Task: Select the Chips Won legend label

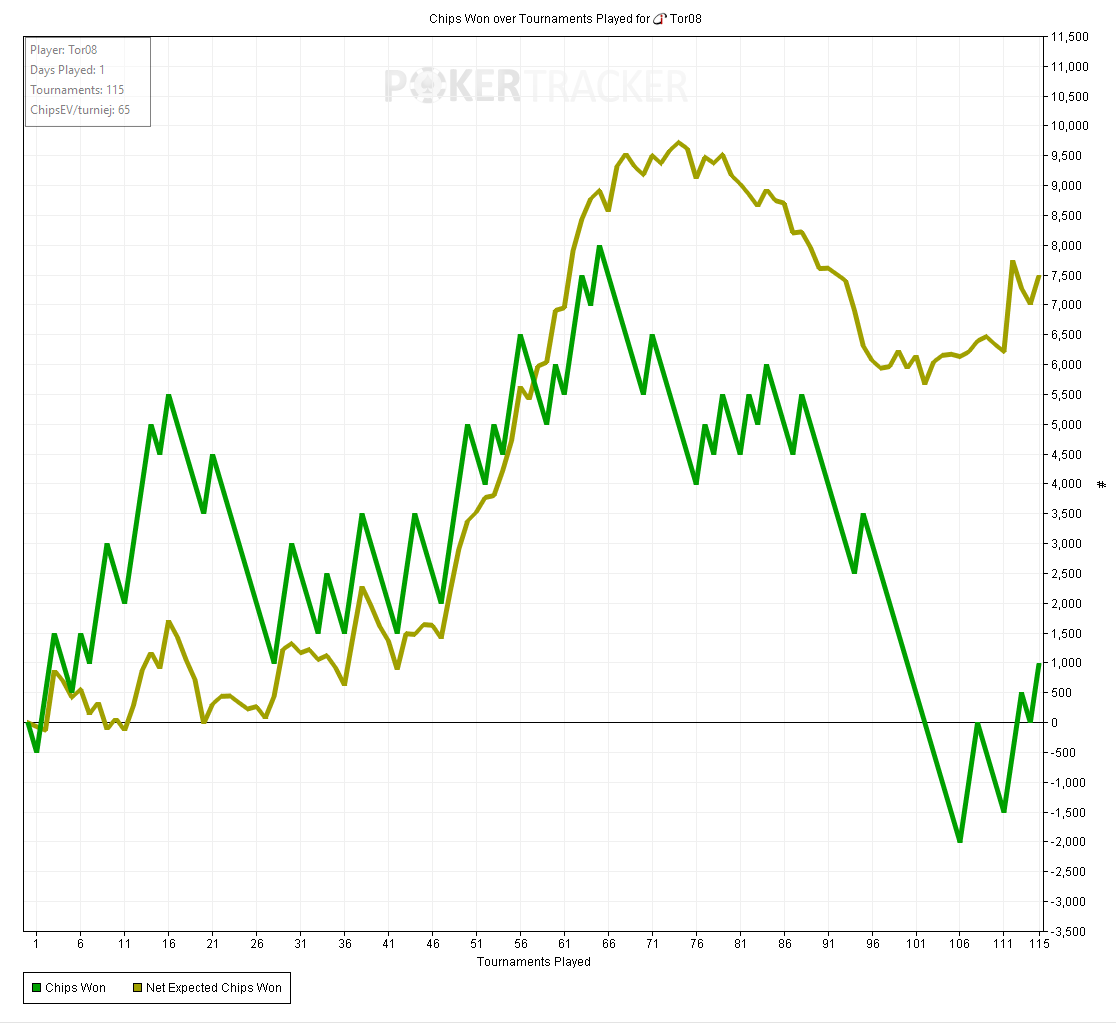Action: [75, 988]
